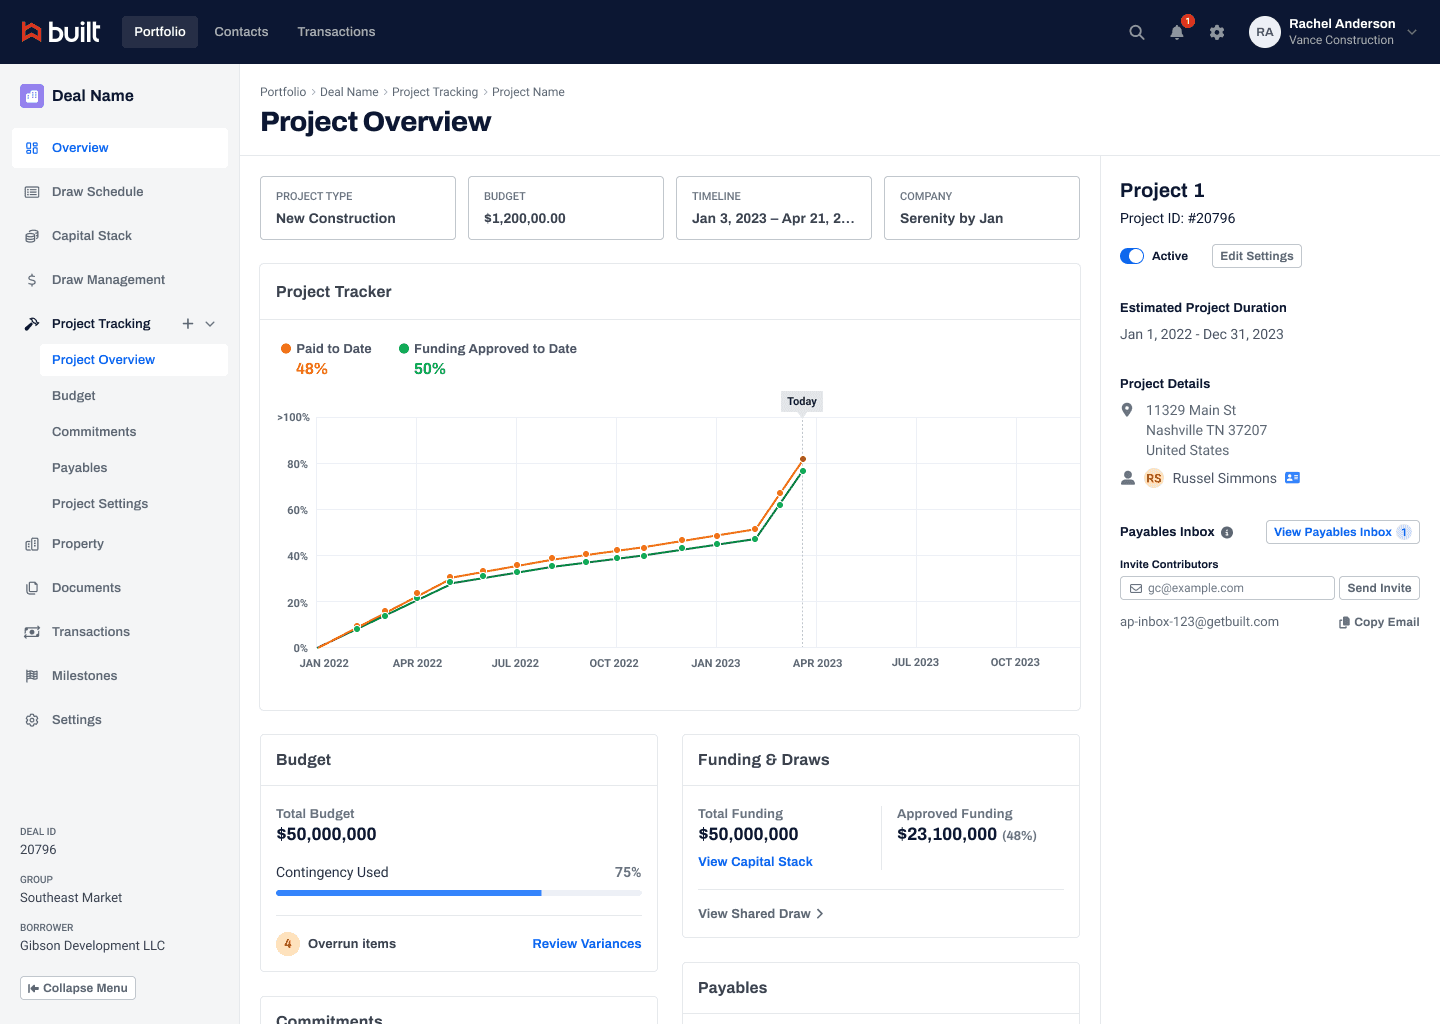The width and height of the screenshot is (1440, 1024).
Task: Click the Project Tracking hammer icon
Action: coord(32,324)
